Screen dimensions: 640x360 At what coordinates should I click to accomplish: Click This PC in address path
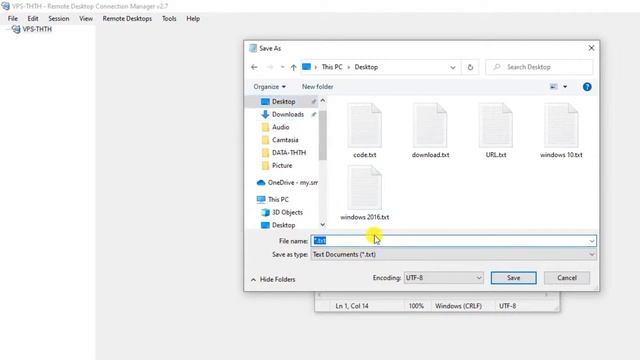(x=332, y=67)
